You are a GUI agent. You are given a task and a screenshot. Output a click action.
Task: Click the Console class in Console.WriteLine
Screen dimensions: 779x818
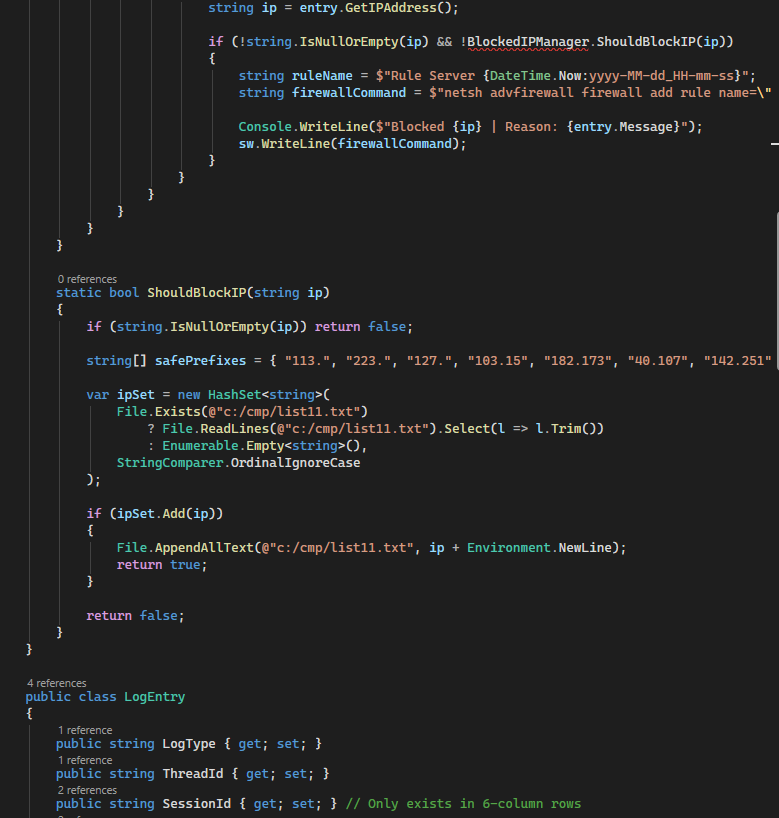[x=265, y=127]
